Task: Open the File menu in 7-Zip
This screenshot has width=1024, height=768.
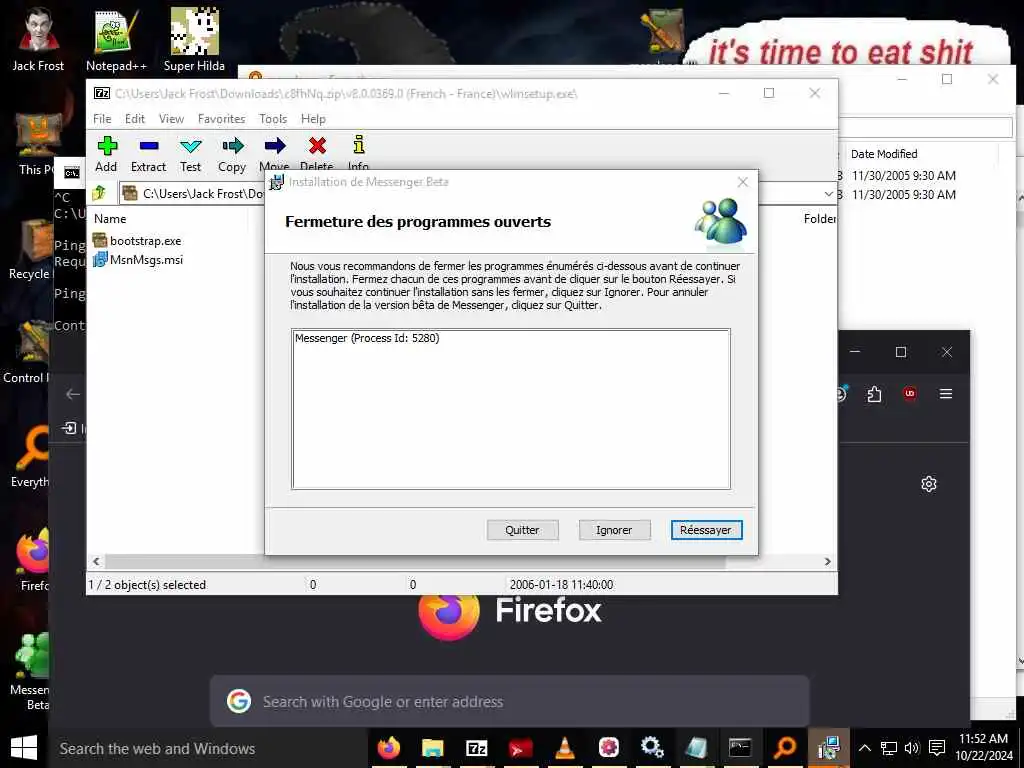Action: click(102, 119)
